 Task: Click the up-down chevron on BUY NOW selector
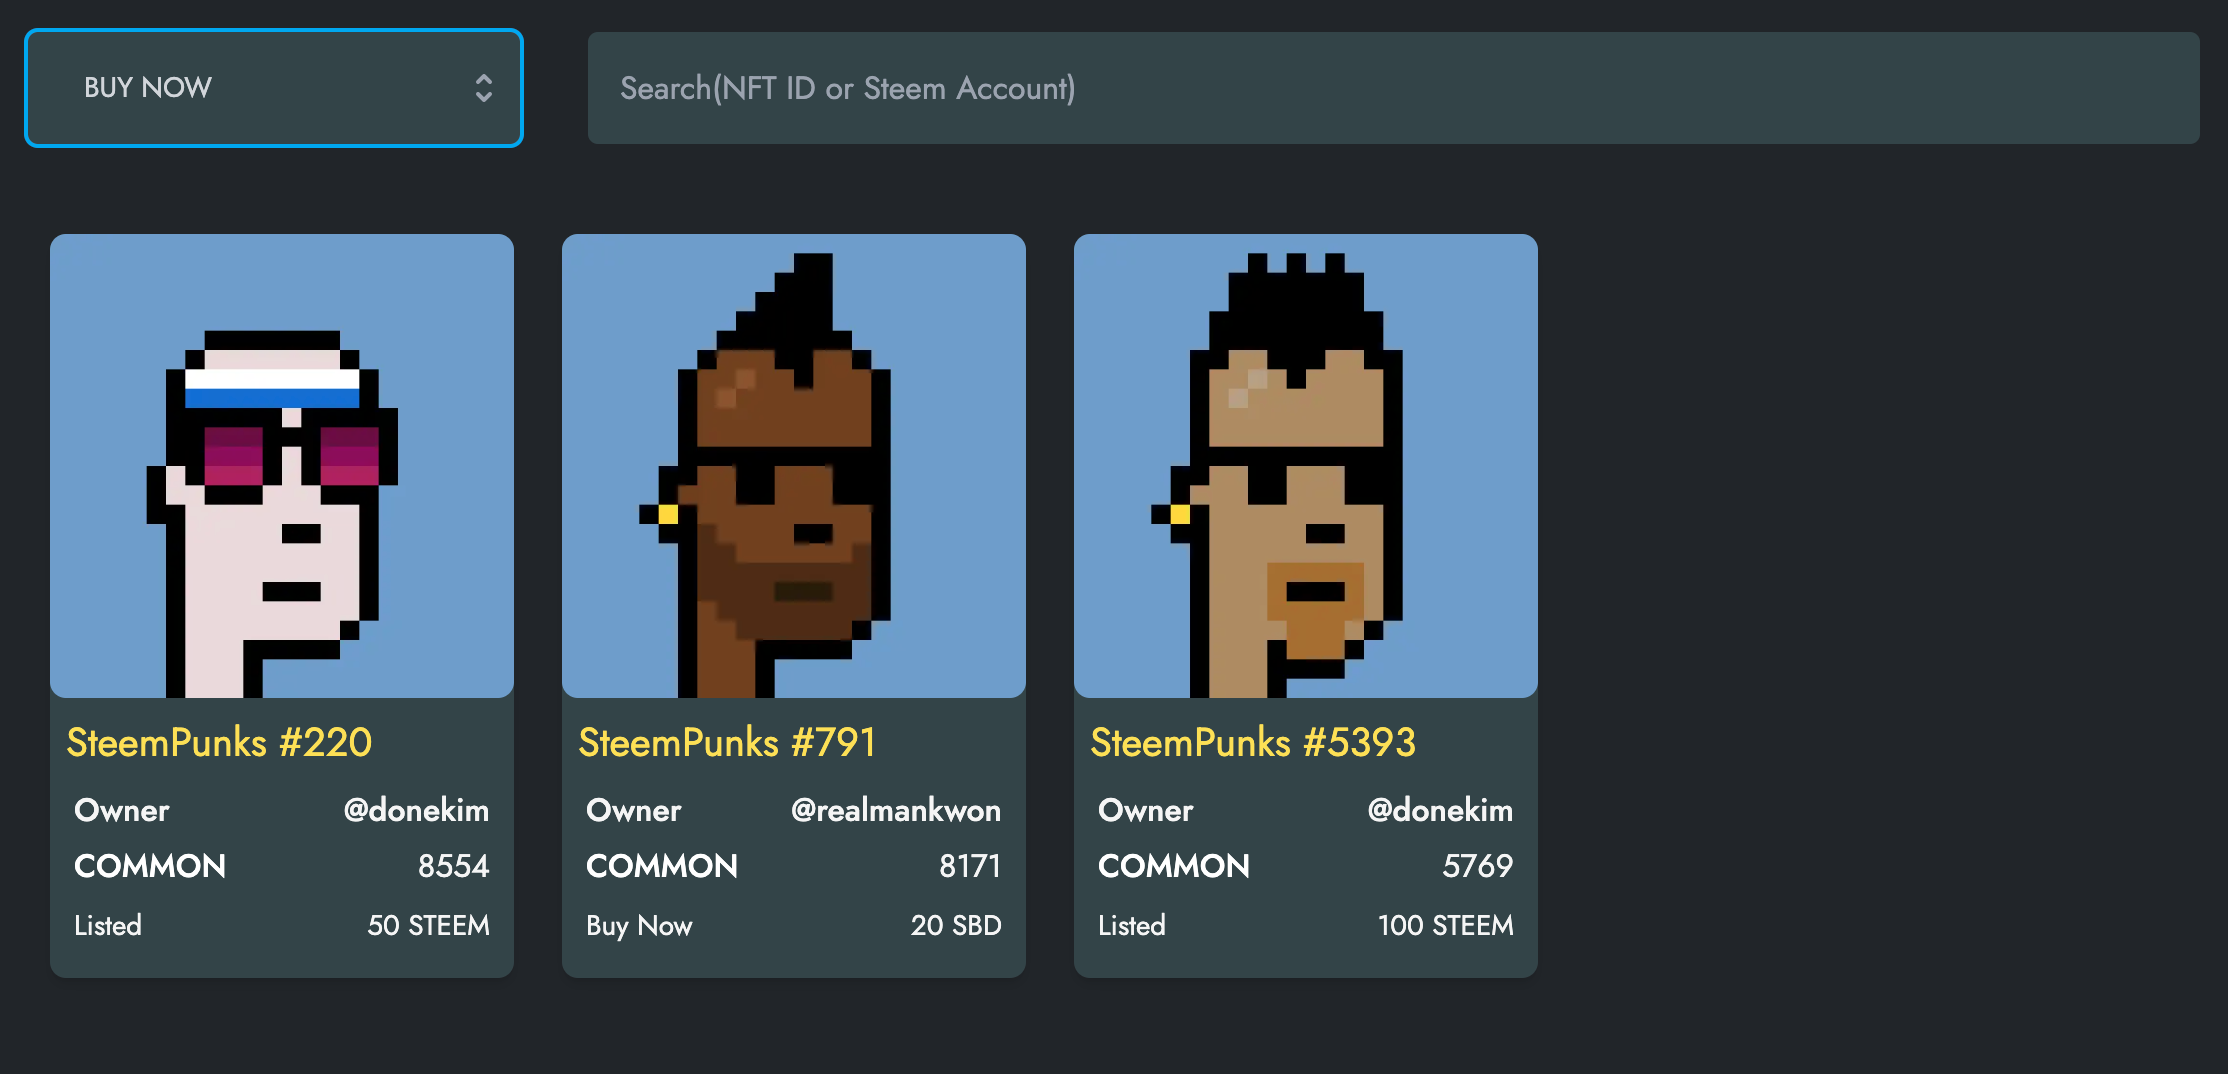pyautogui.click(x=484, y=88)
